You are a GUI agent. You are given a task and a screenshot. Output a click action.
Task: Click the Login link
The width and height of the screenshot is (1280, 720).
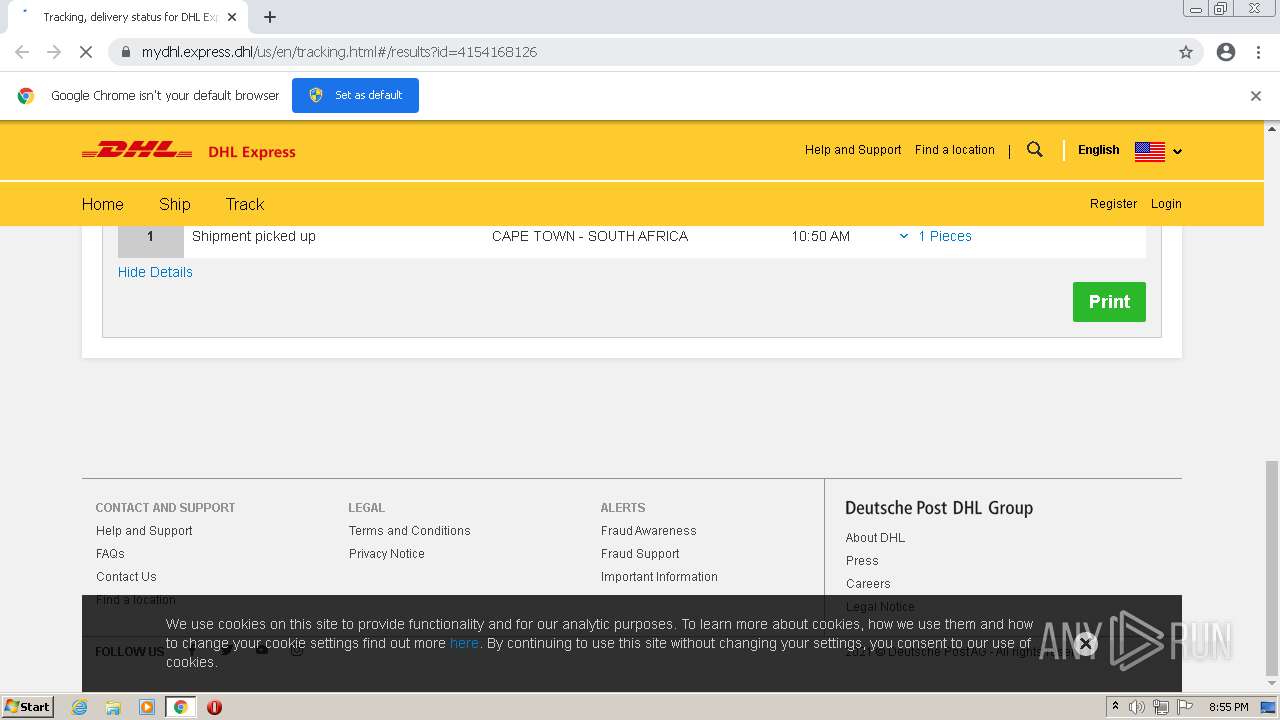[1166, 204]
